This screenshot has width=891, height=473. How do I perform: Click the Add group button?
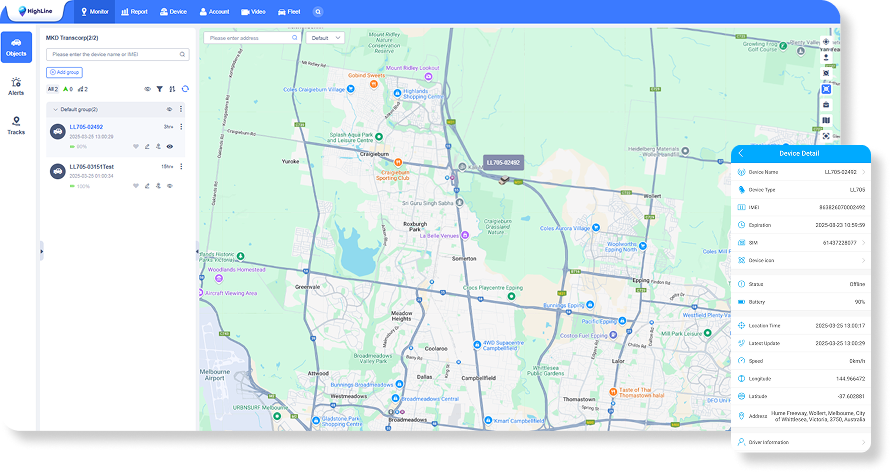point(65,72)
